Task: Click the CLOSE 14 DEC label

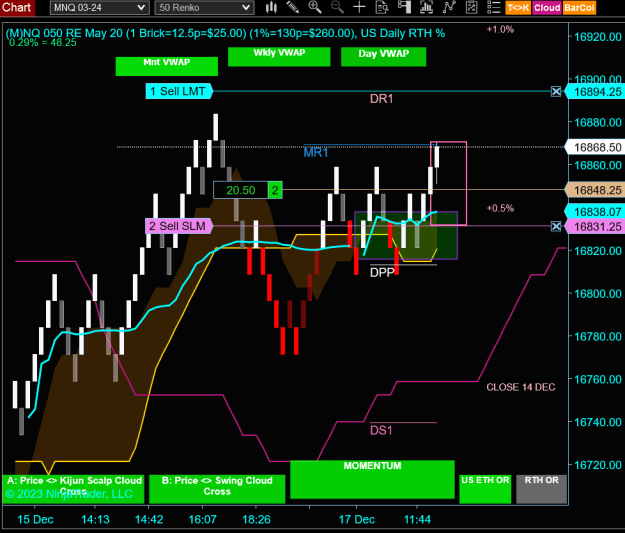Action: [521, 387]
